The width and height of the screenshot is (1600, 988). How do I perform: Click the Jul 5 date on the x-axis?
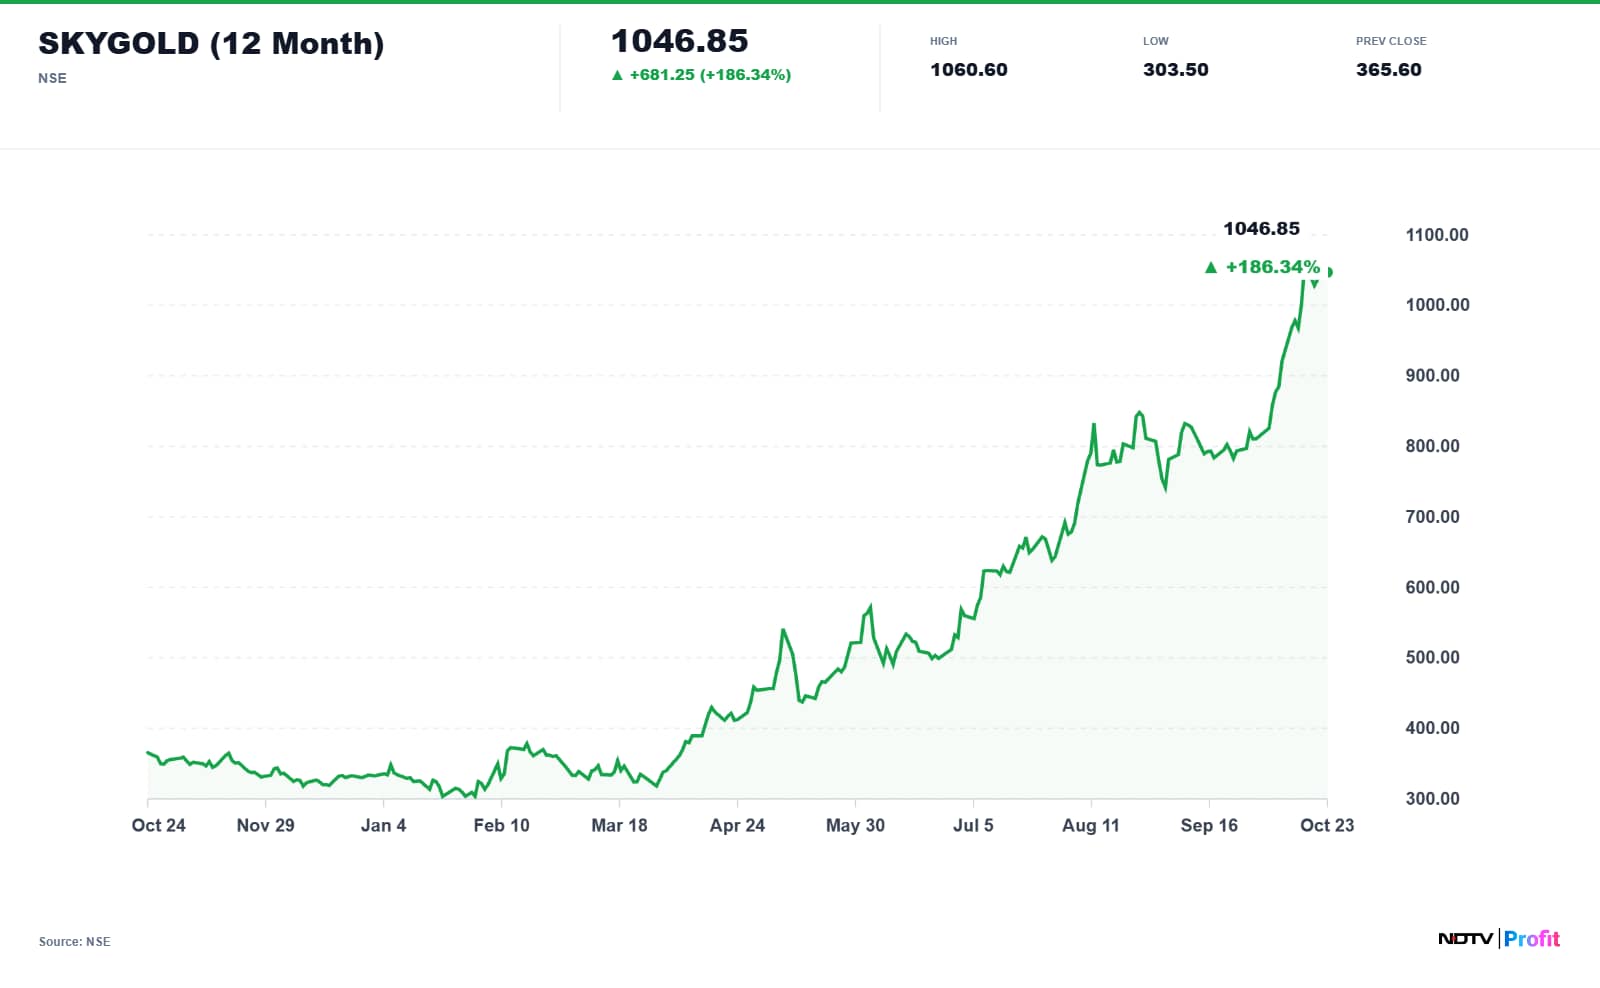pyautogui.click(x=973, y=825)
